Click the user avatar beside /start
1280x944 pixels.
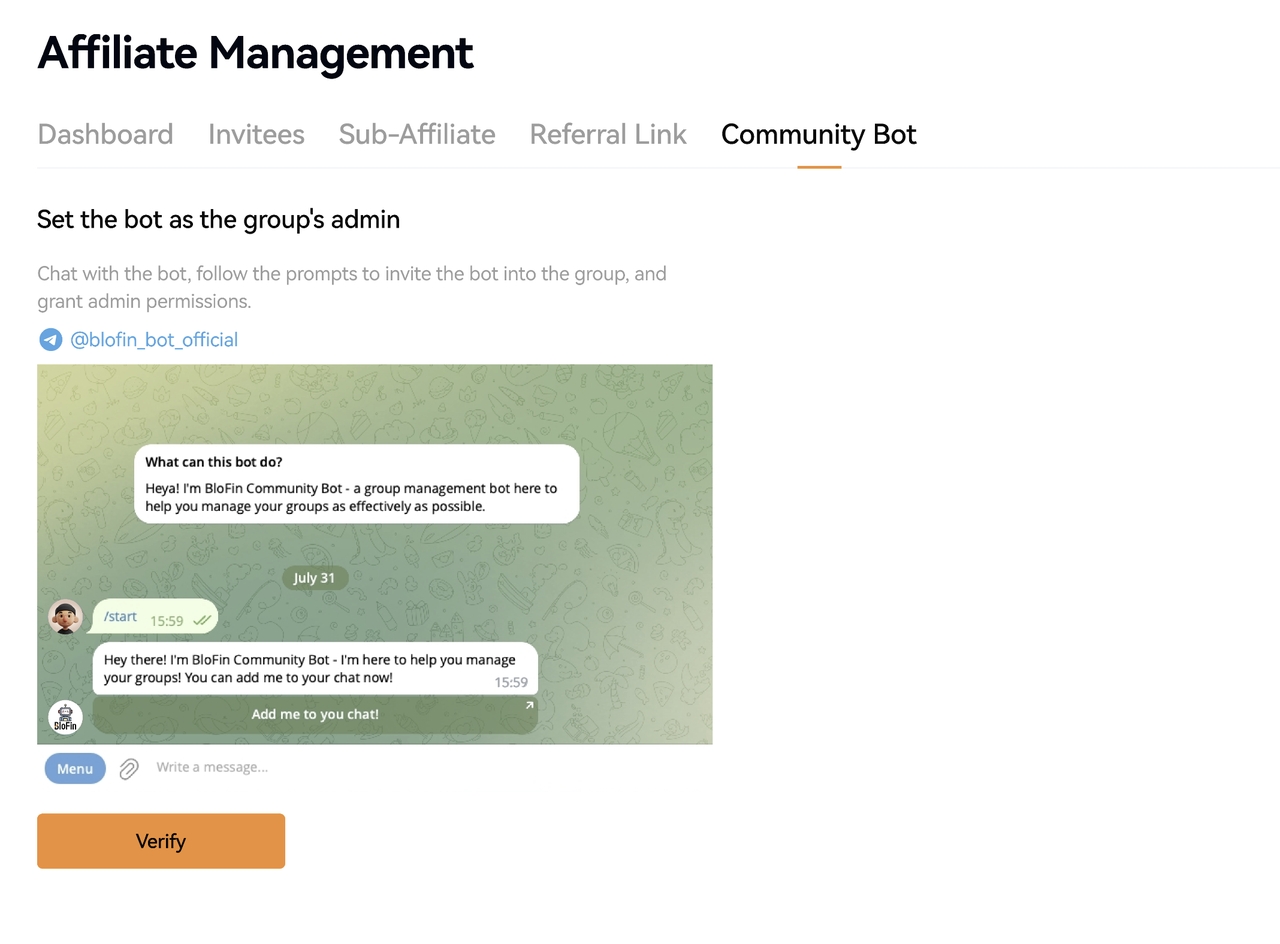coord(65,617)
